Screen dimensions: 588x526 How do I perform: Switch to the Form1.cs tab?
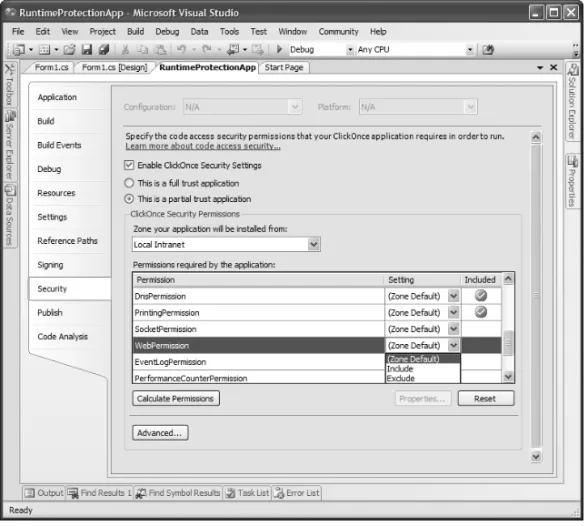pyautogui.click(x=51, y=67)
